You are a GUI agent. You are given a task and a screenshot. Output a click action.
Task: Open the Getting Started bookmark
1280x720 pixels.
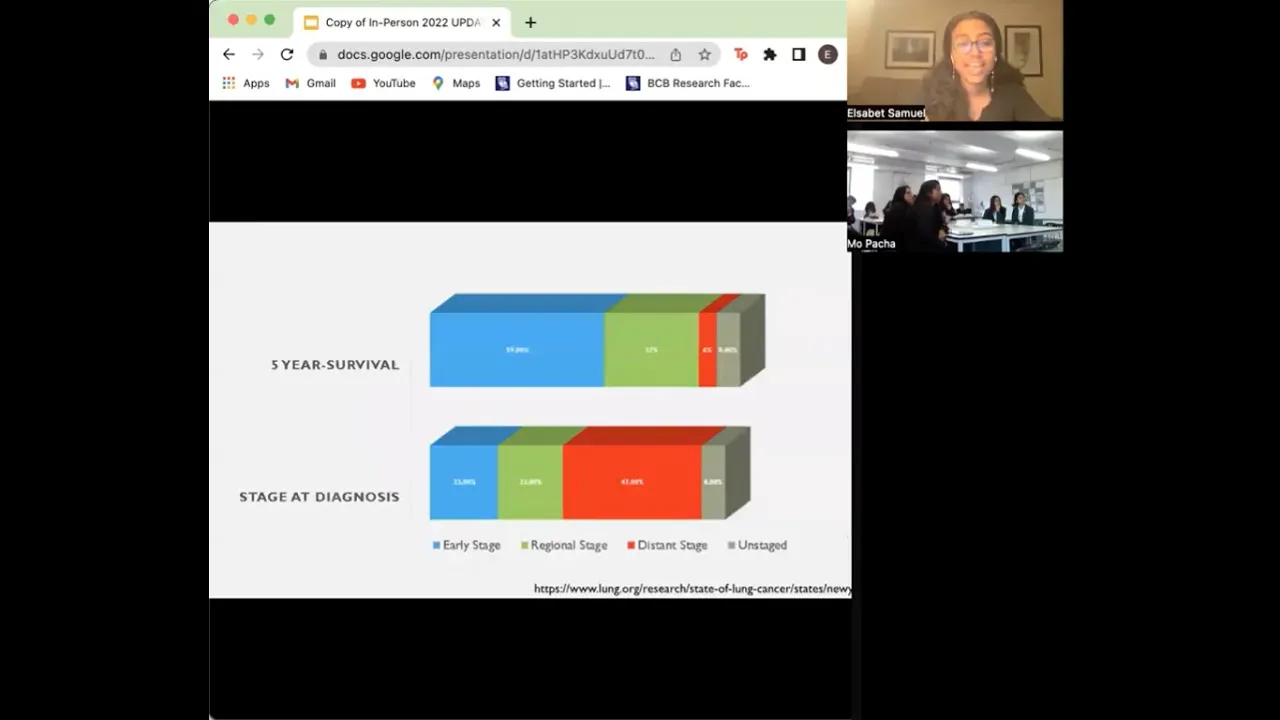click(552, 83)
